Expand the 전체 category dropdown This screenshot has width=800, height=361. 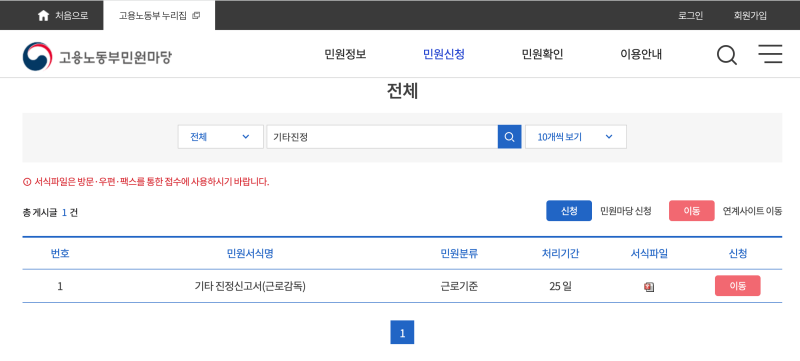[220, 137]
